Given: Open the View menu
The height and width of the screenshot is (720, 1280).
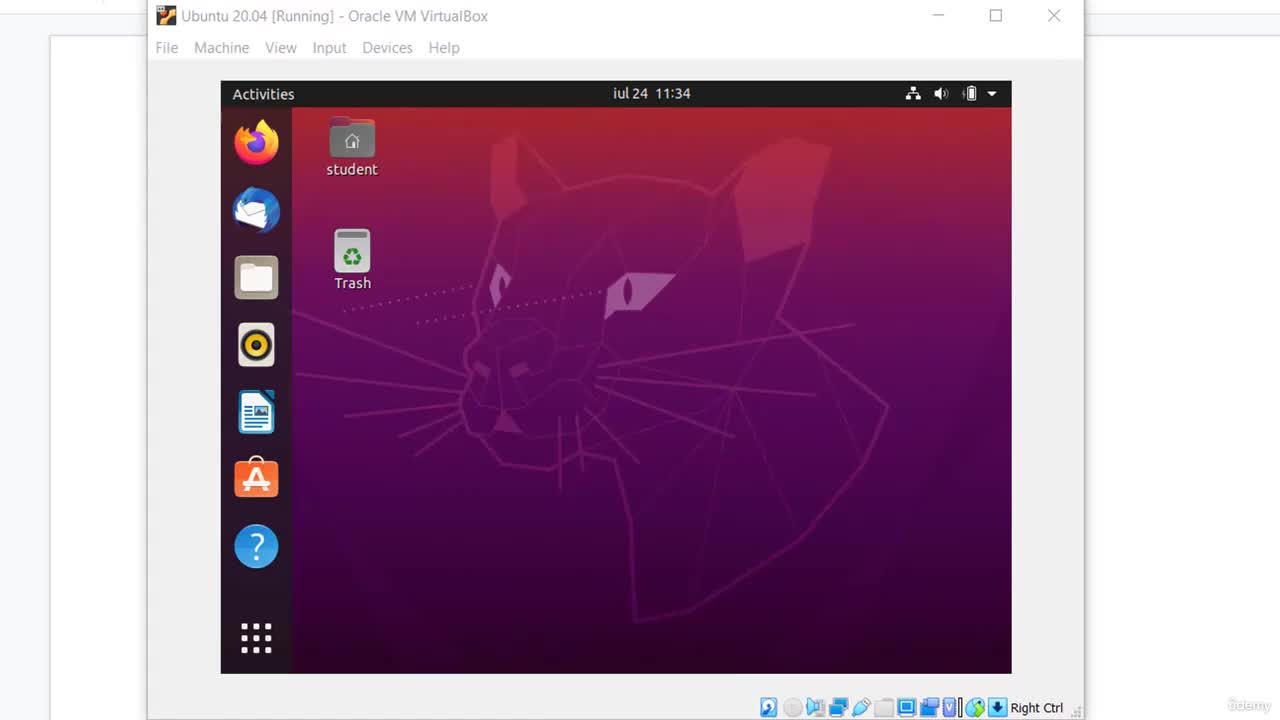Looking at the screenshot, I should 281,48.
